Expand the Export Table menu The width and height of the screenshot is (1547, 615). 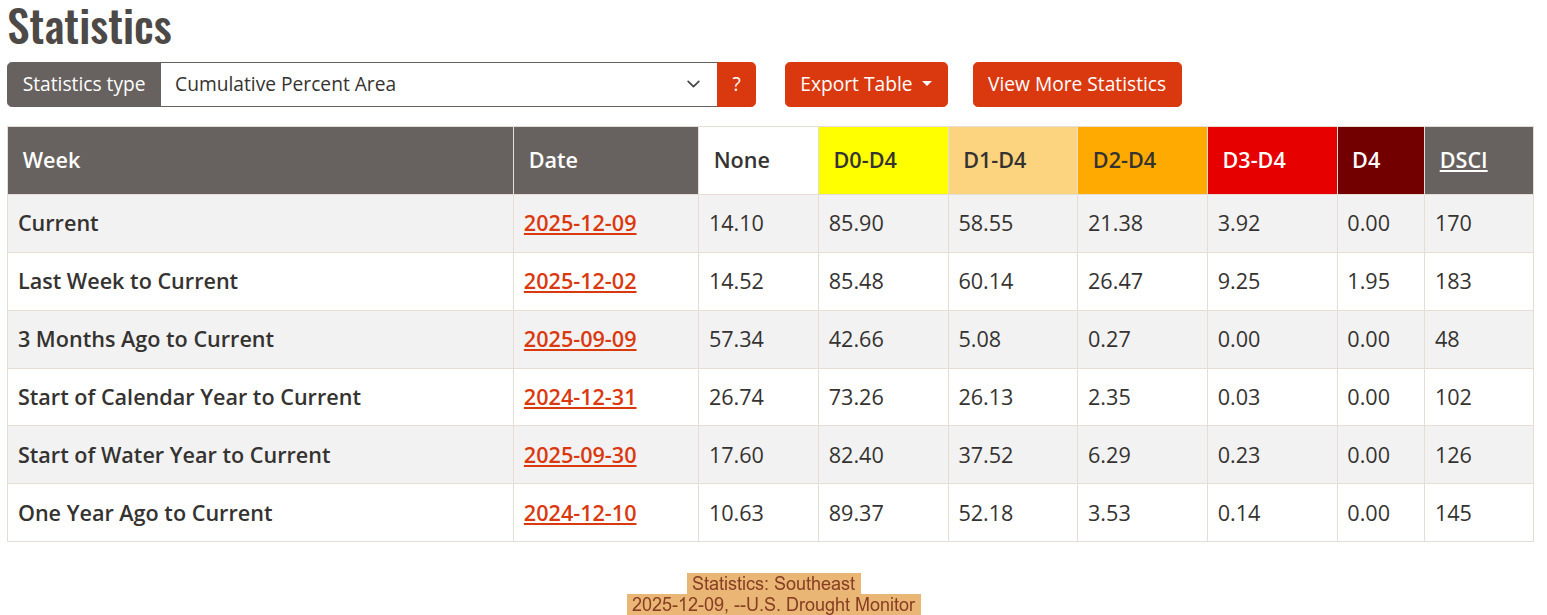(865, 84)
